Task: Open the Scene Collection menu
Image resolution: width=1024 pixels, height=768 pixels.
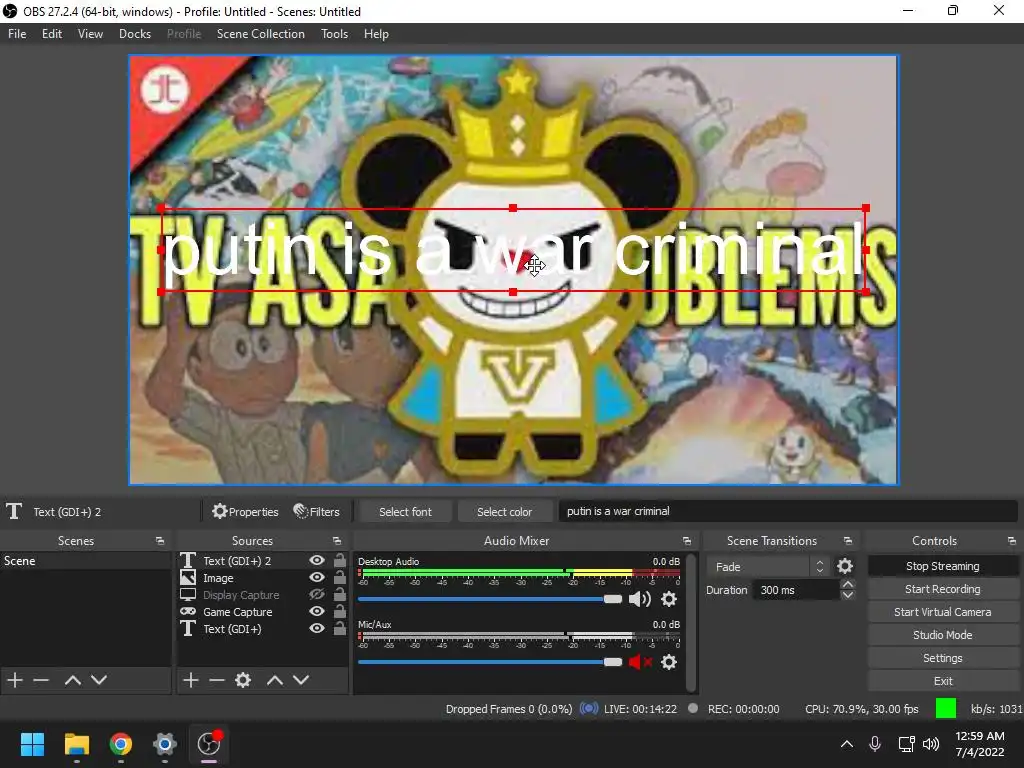Action: (x=261, y=34)
